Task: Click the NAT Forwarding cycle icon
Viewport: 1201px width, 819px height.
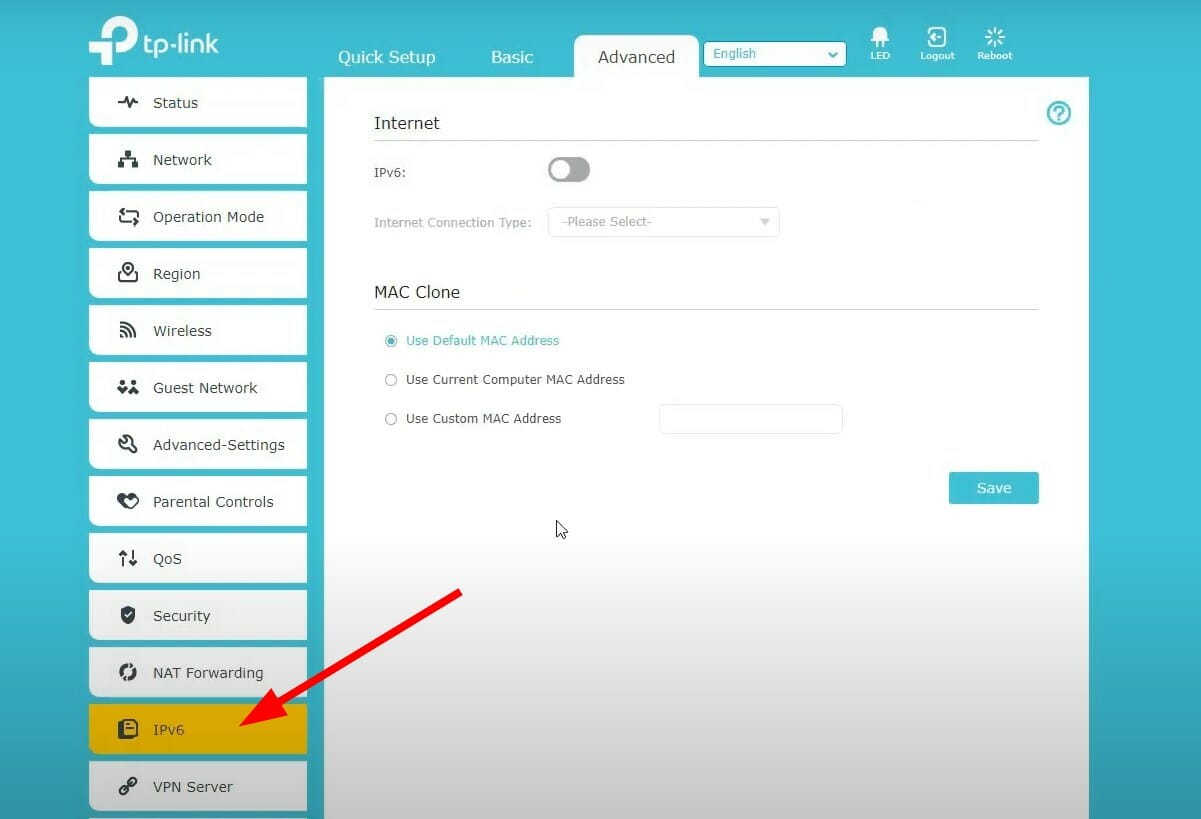Action: pyautogui.click(x=128, y=672)
